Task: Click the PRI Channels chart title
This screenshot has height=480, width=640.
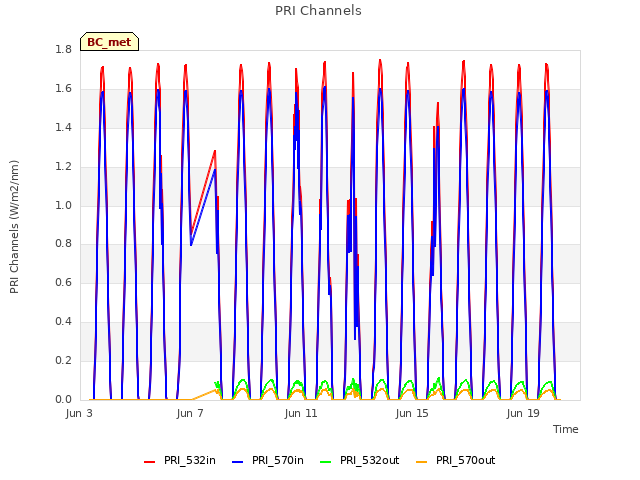Action: (318, 11)
